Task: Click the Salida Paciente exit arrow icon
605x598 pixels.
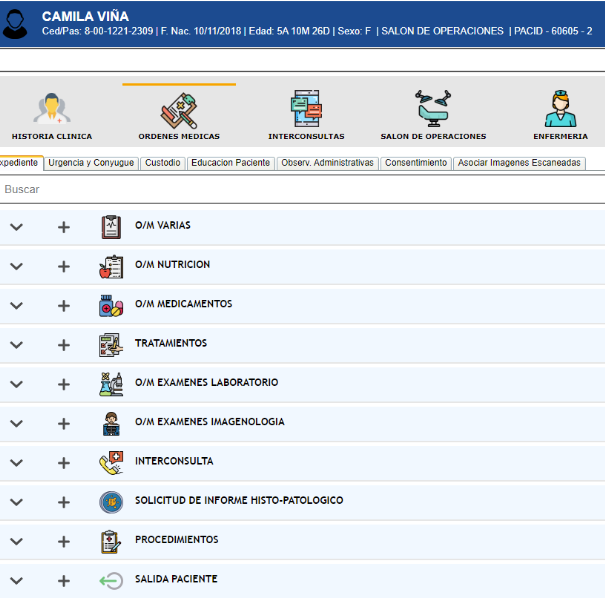Action: click(111, 580)
